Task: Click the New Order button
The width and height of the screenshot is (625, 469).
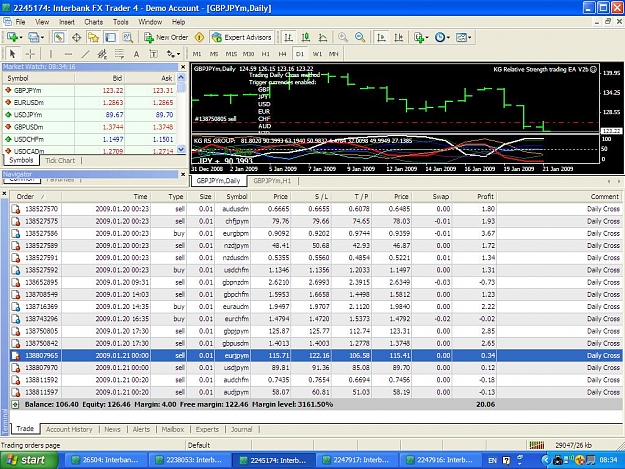Action: 166,37
